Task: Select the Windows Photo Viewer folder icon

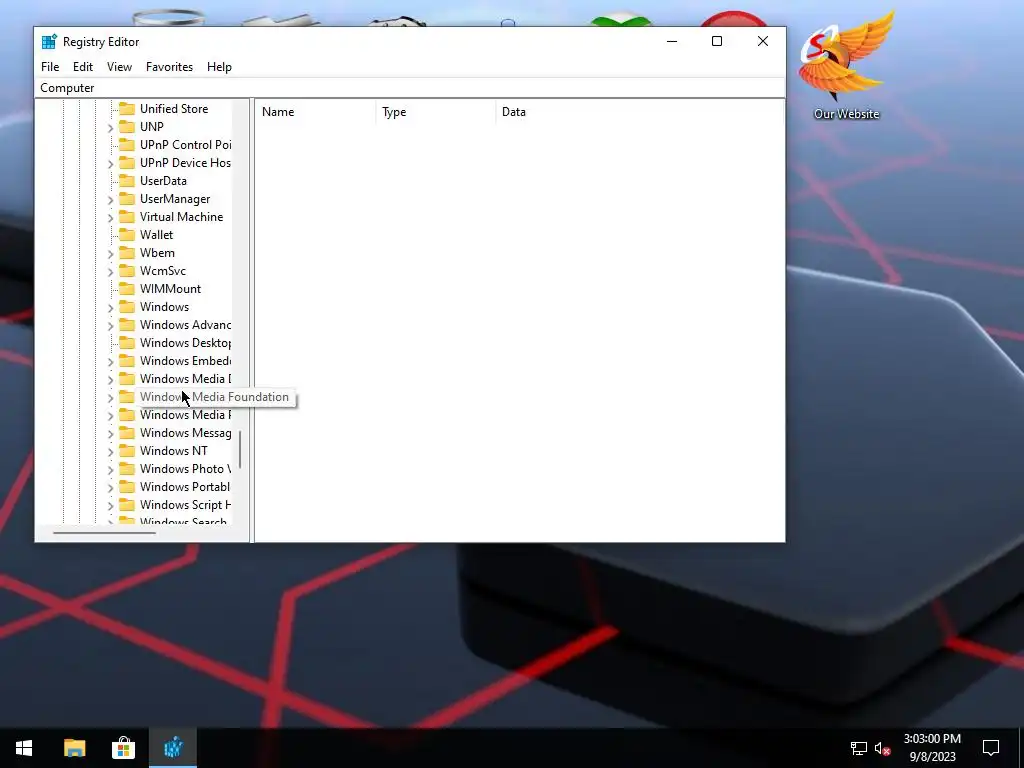Action: click(x=127, y=469)
